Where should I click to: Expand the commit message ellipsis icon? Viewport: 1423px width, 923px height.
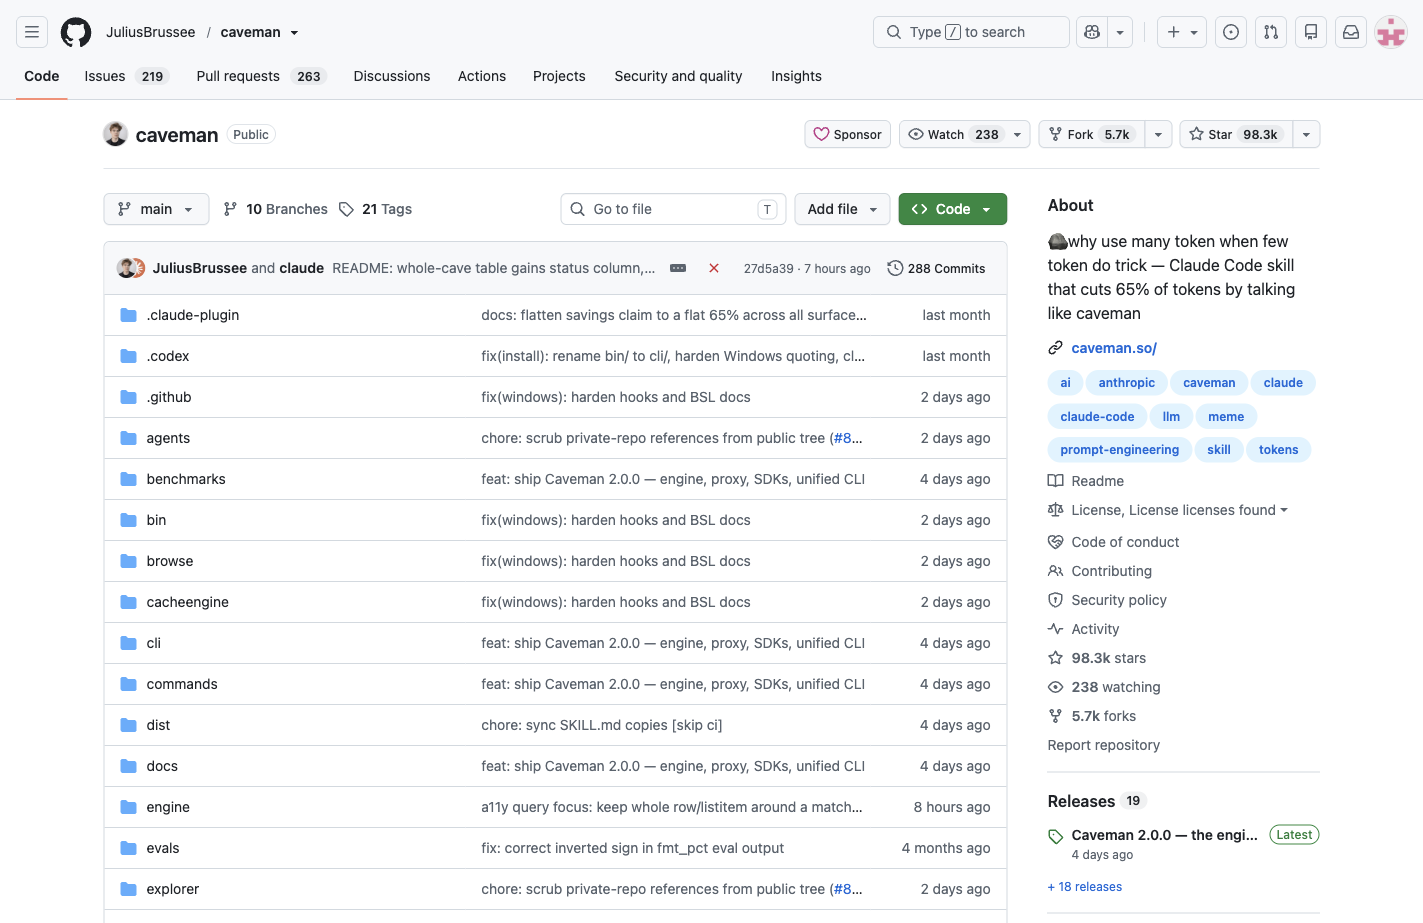pyautogui.click(x=678, y=268)
